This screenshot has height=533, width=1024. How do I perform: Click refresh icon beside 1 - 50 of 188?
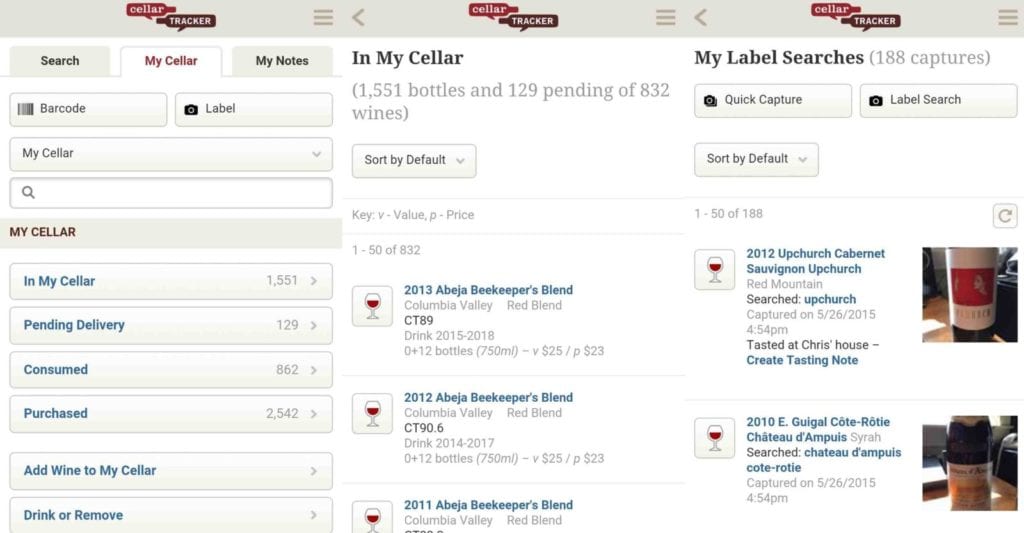click(1005, 215)
